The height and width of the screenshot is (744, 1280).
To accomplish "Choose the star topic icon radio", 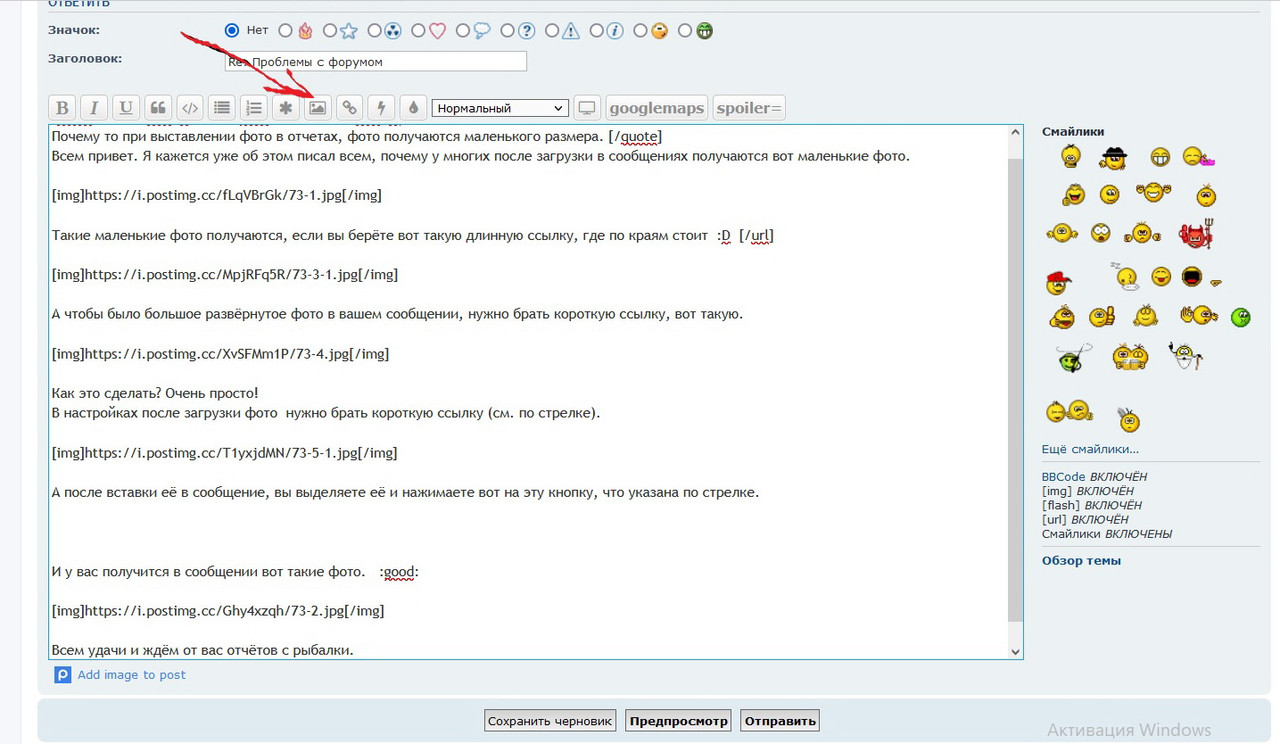I will (331, 31).
